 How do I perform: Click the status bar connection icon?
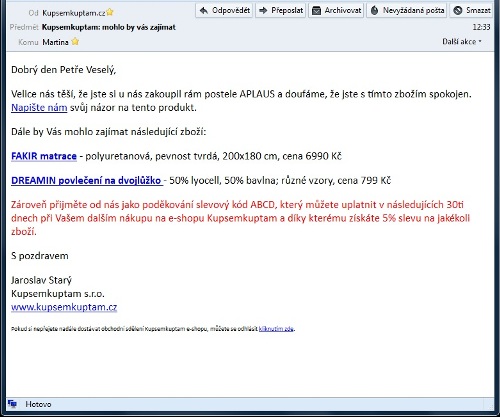tap(12, 404)
